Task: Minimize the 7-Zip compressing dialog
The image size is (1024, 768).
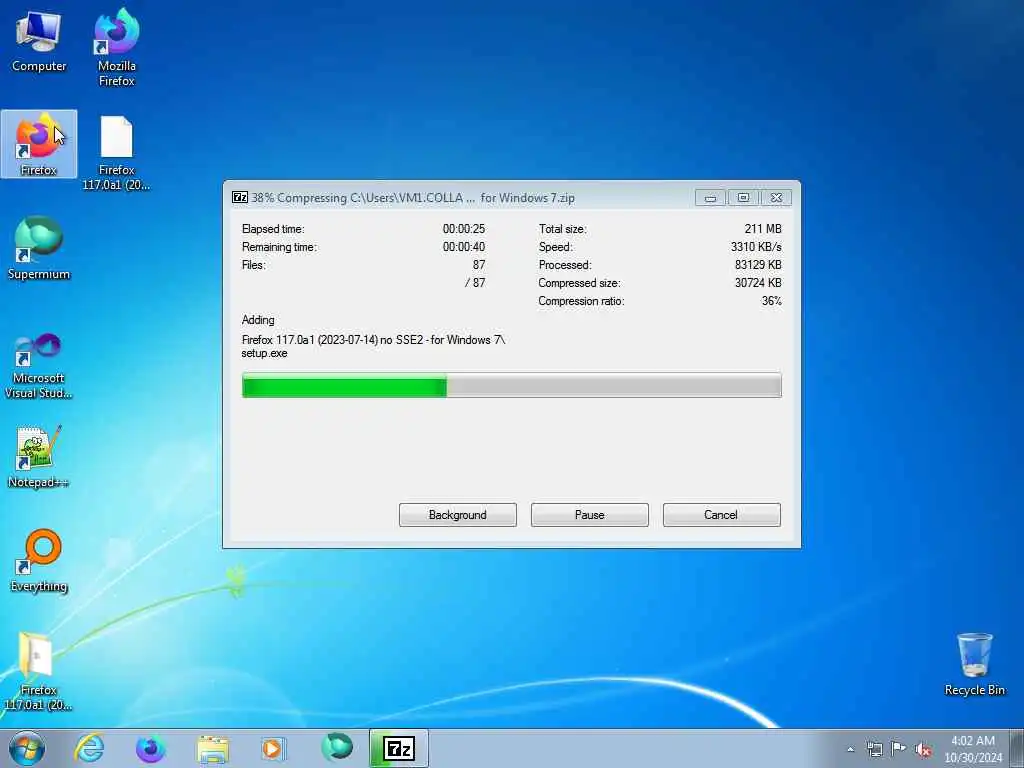Action: tap(711, 197)
